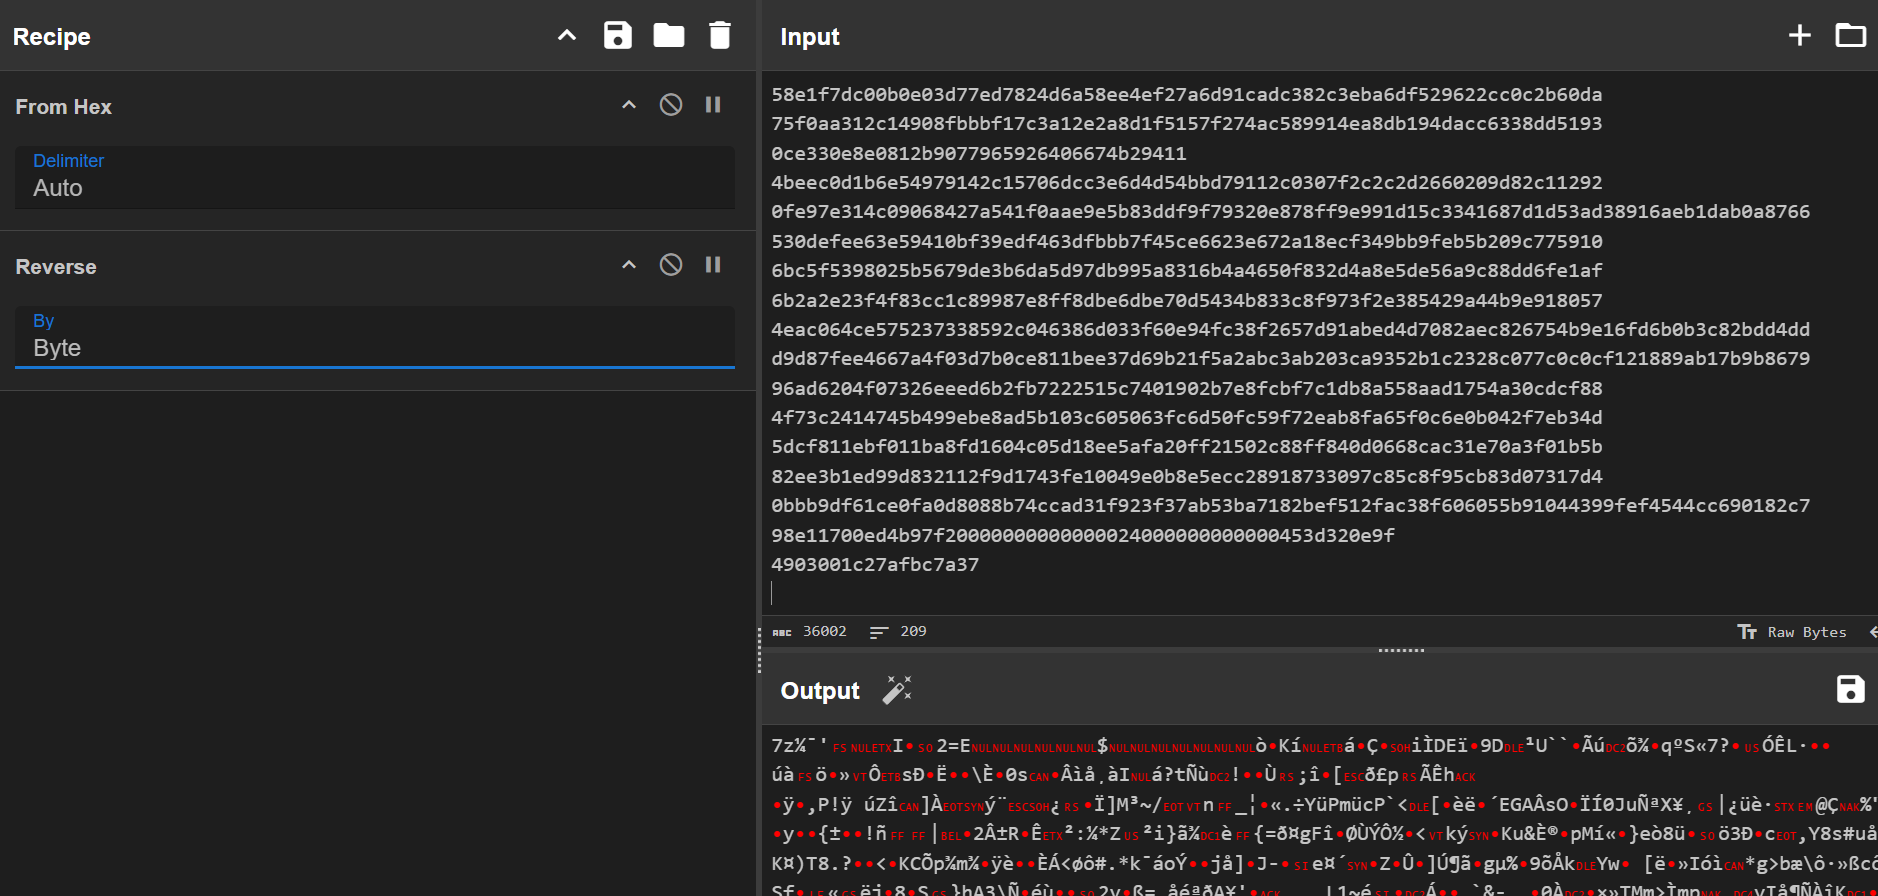1878x896 pixels.
Task: Change the Raw Bytes input encoding
Action: 1792,632
